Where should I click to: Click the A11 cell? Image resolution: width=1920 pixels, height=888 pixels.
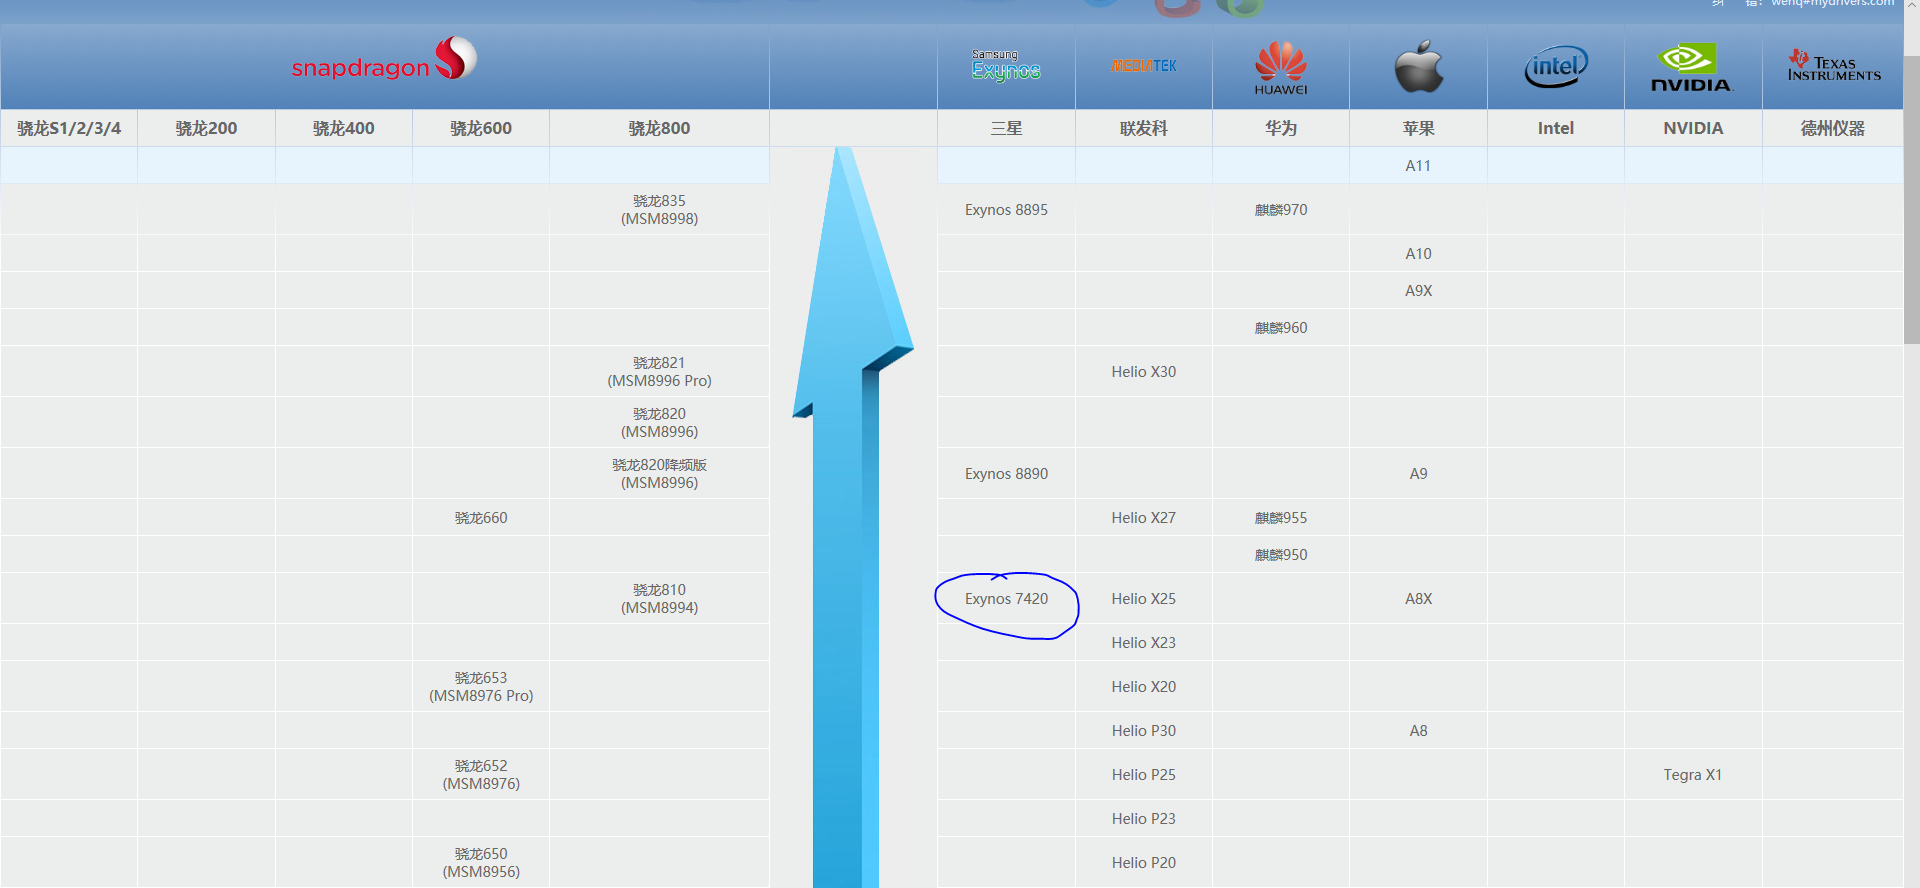(1418, 166)
